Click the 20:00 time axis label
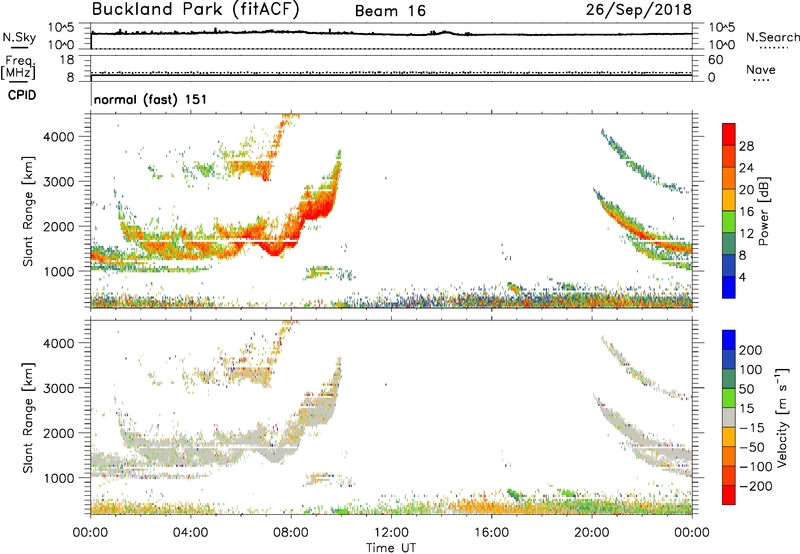800x554 pixels. (x=591, y=533)
